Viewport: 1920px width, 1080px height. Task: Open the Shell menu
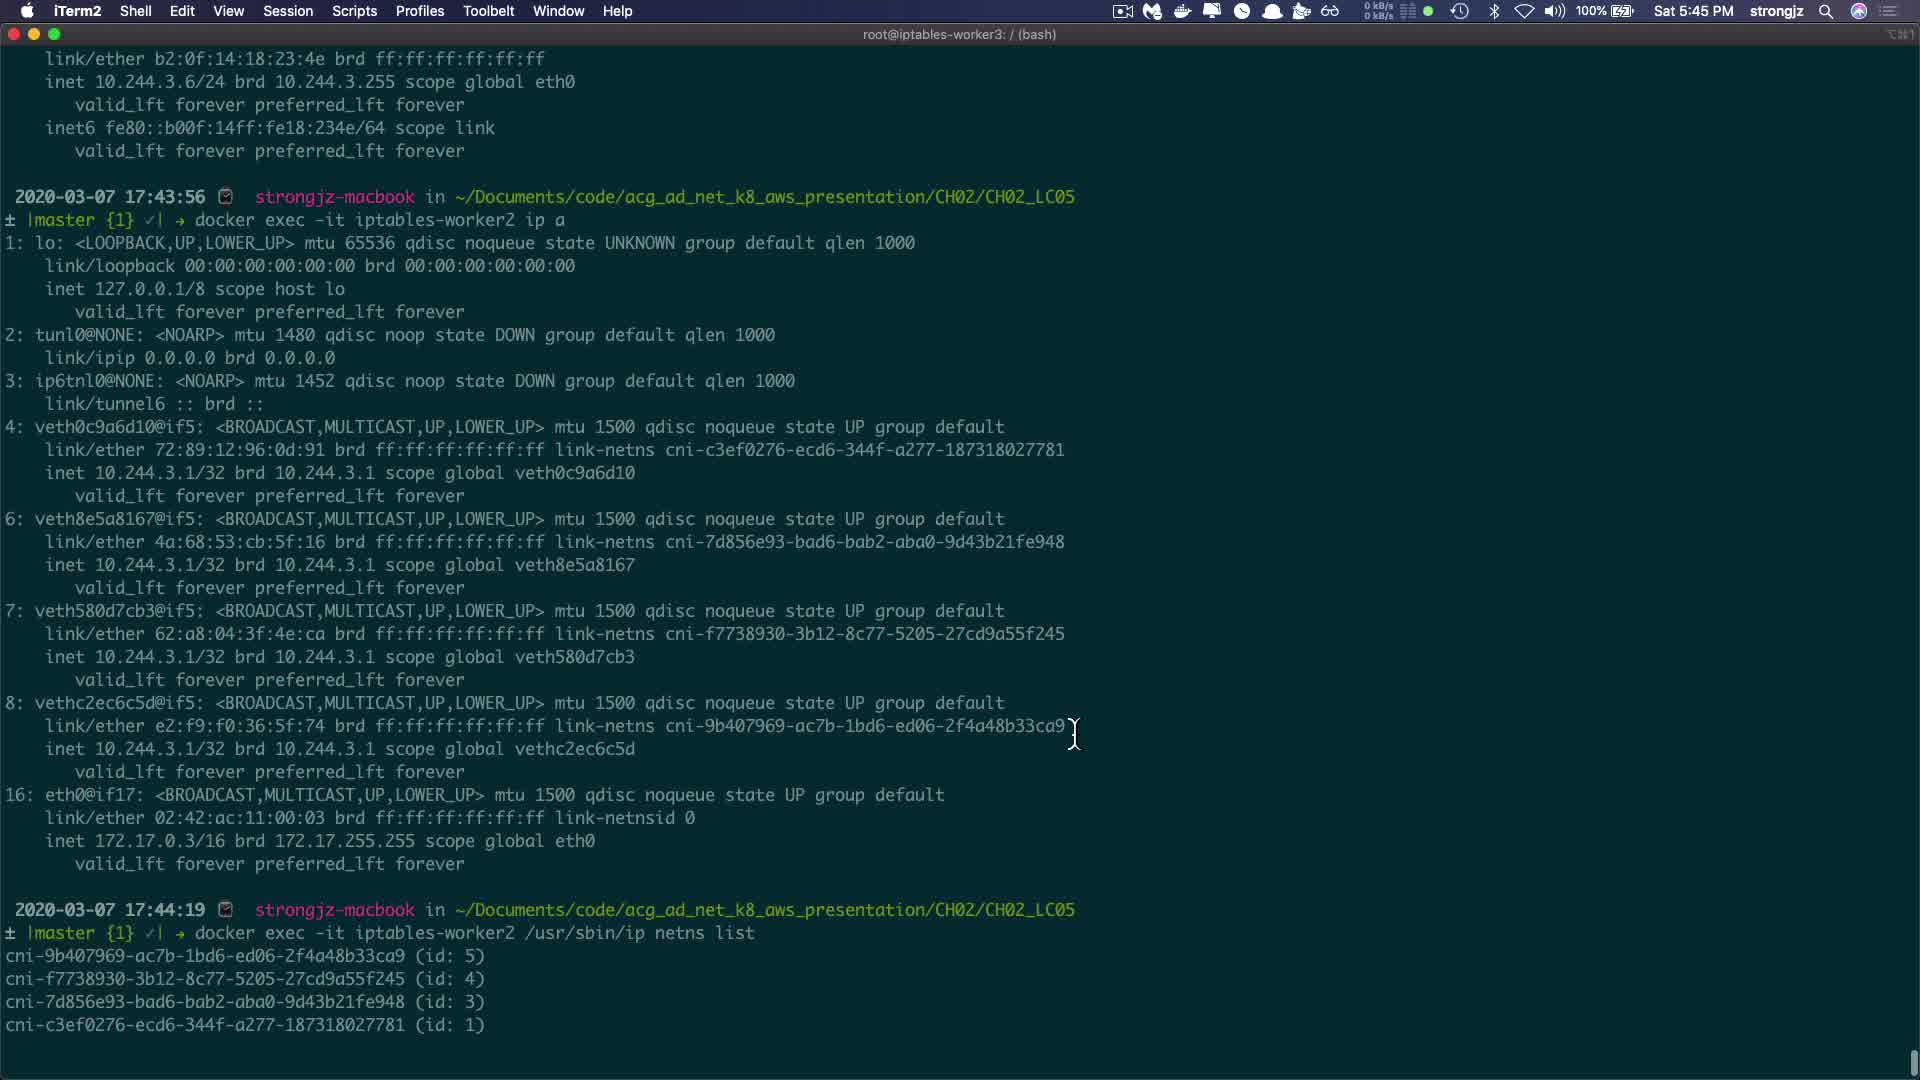136,11
